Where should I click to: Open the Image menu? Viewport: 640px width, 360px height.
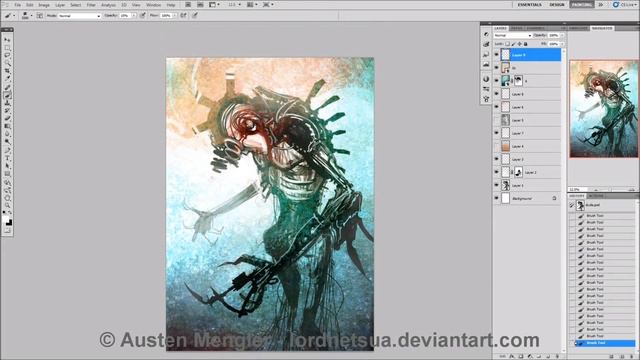pos(44,5)
